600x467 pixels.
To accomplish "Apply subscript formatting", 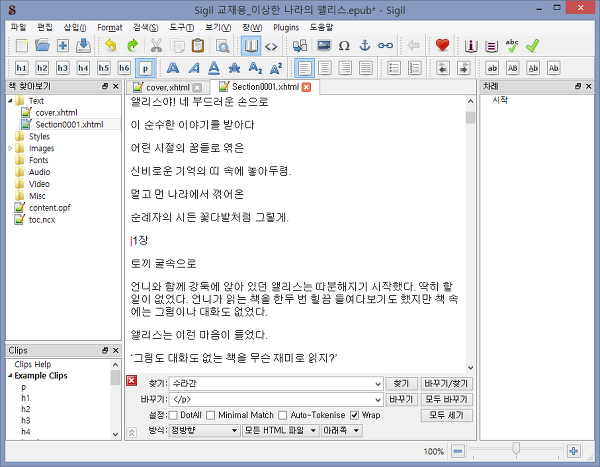I will pos(255,68).
